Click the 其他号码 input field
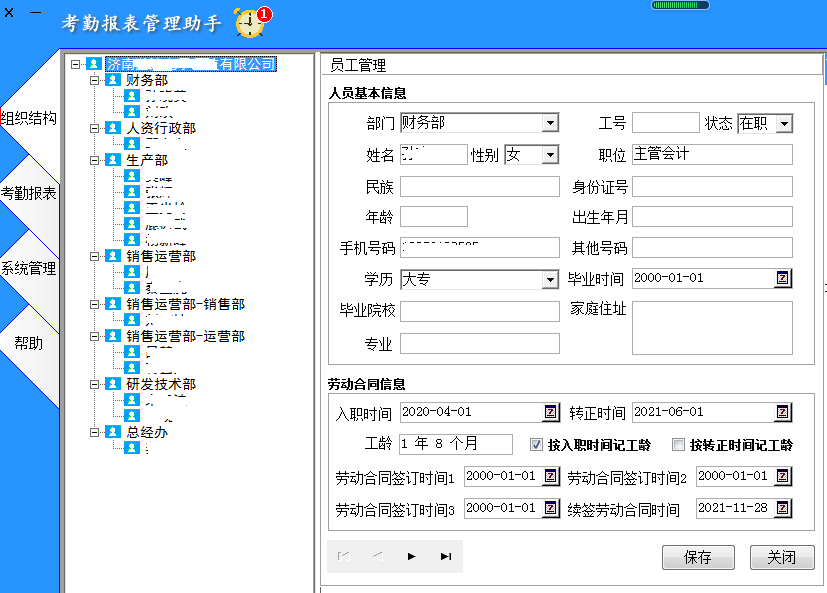 coord(712,247)
